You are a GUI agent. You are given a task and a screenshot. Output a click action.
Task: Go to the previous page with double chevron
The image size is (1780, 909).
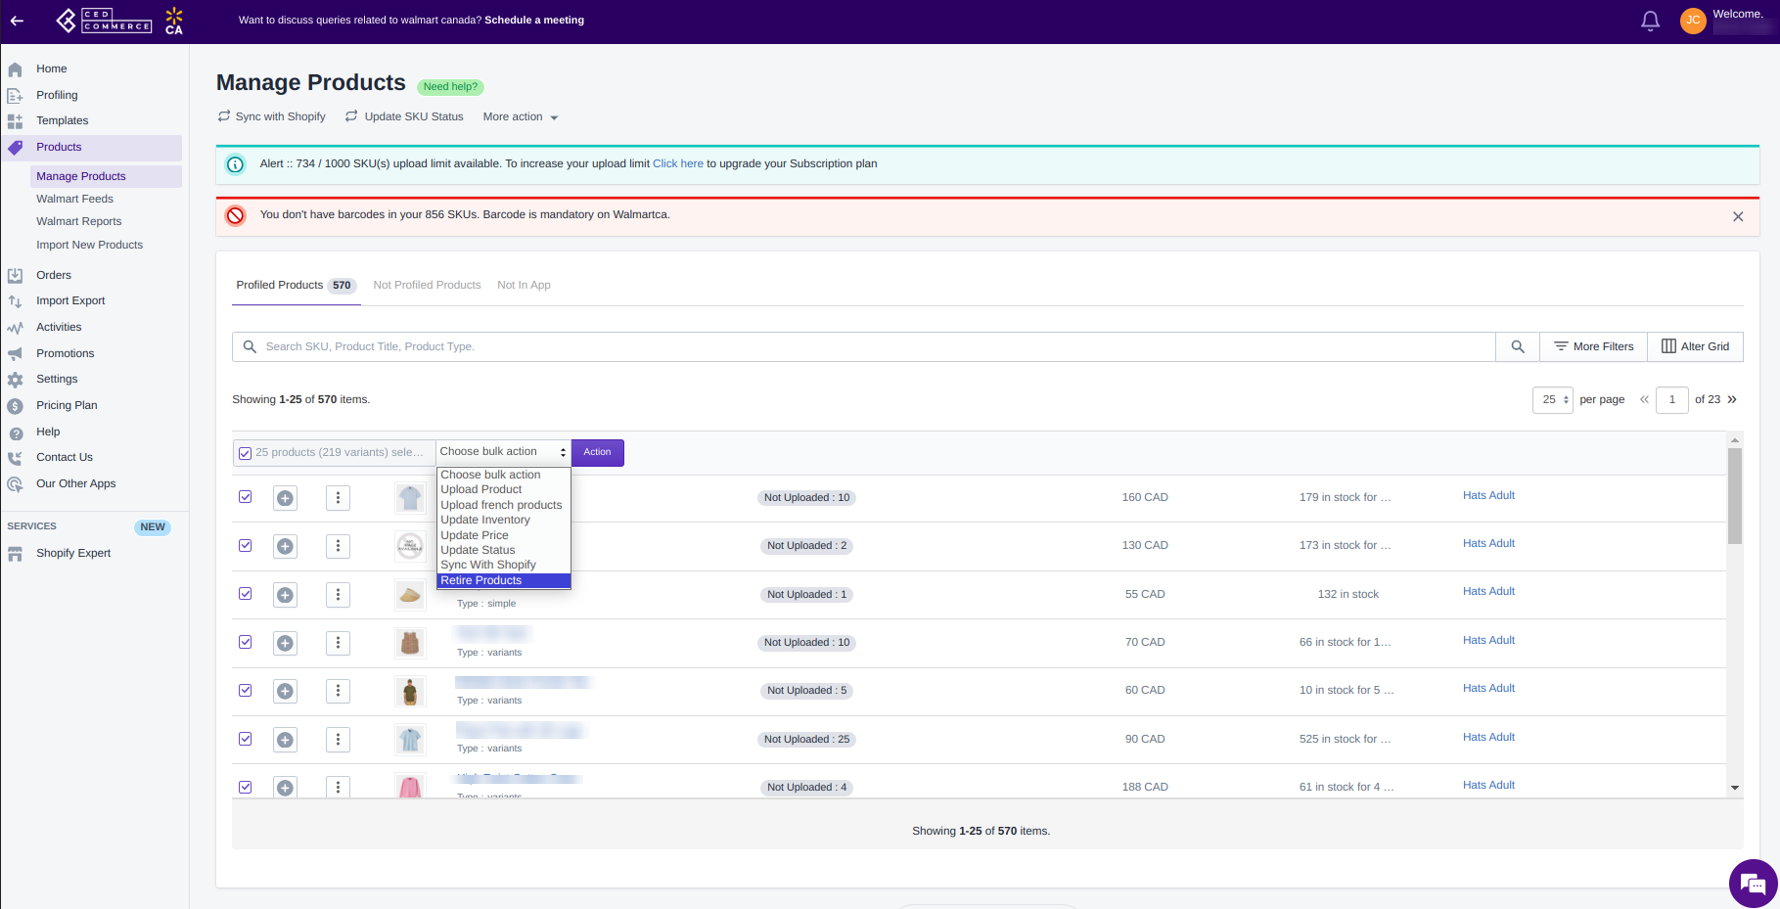point(1644,399)
